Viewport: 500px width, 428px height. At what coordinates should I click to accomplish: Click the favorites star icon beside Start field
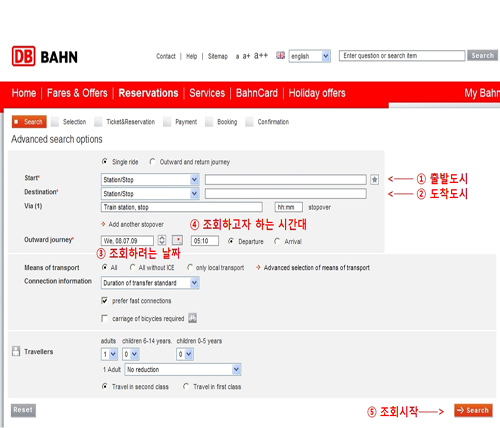374,179
